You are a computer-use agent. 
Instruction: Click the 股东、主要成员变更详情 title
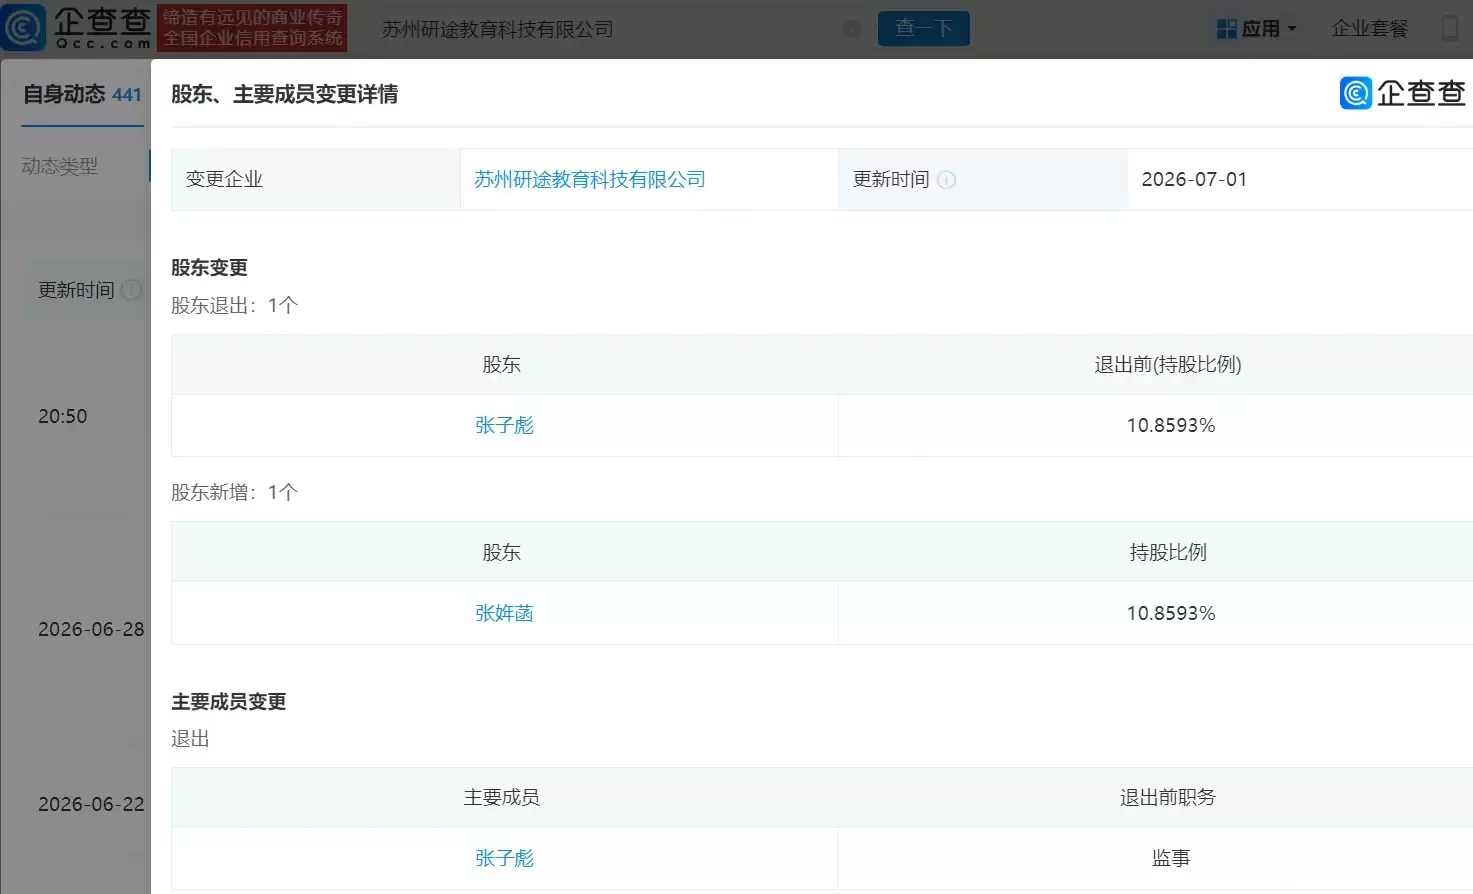click(285, 94)
